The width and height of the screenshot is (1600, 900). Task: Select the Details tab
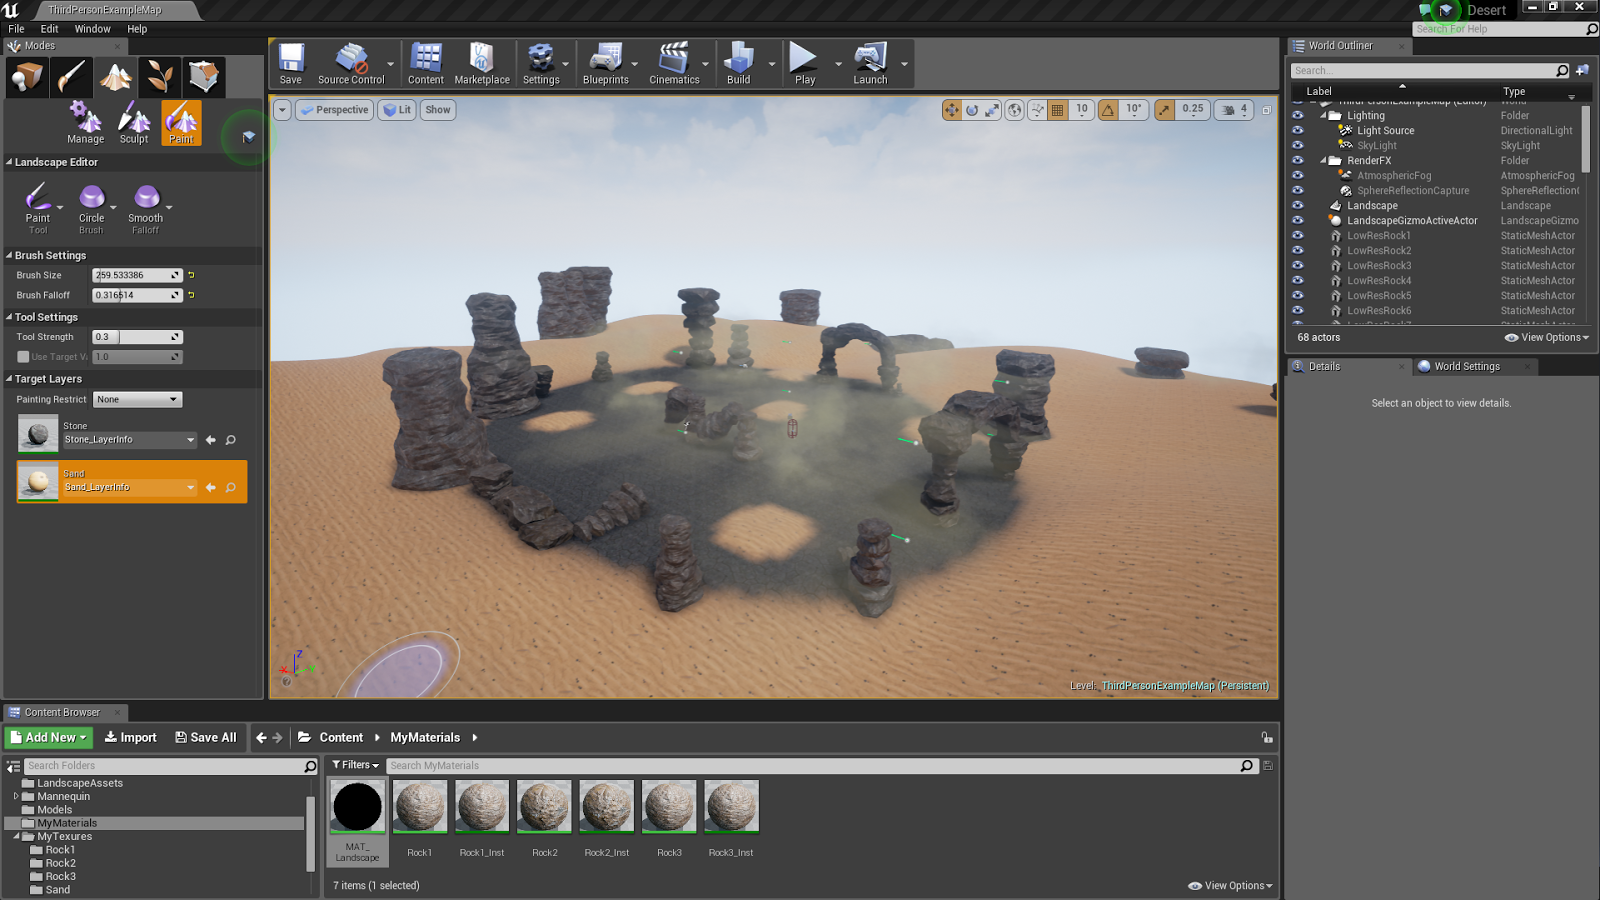click(x=1324, y=367)
